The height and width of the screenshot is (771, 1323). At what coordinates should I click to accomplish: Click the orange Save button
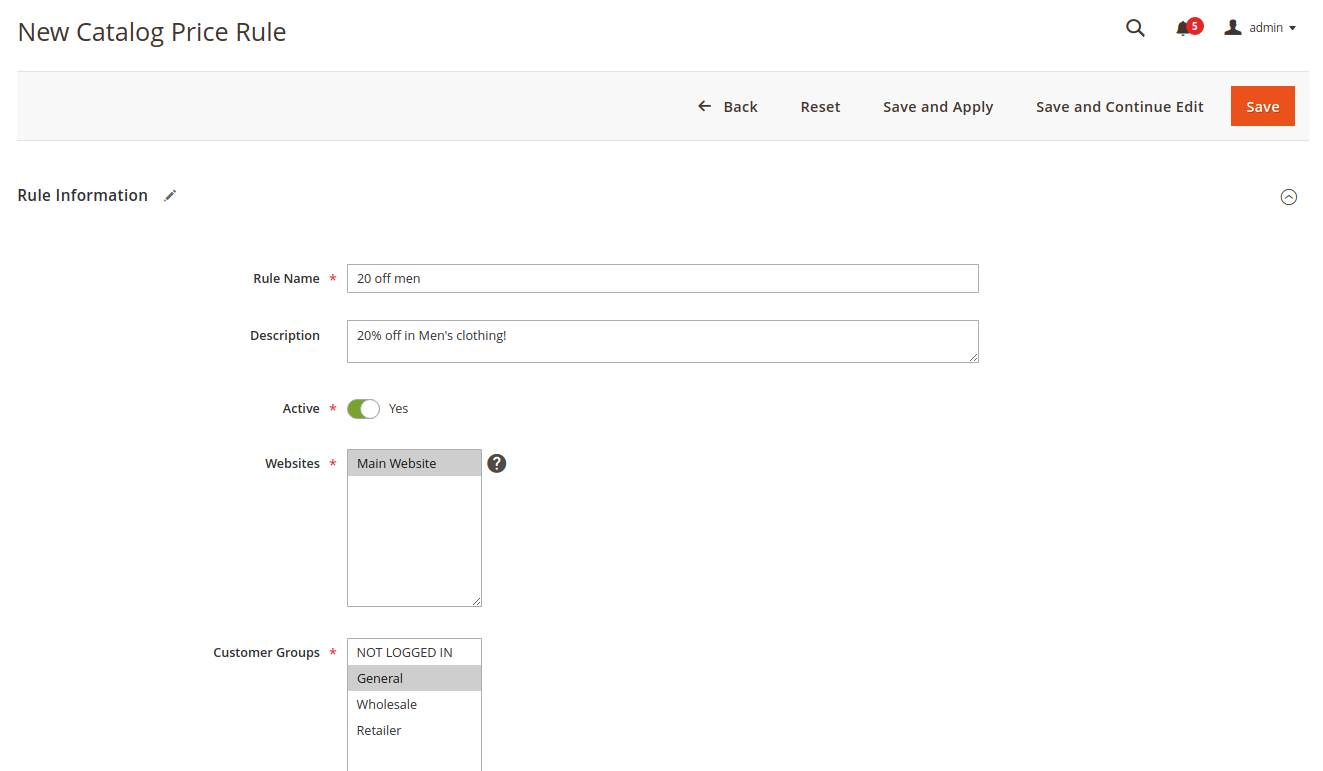pos(1263,106)
